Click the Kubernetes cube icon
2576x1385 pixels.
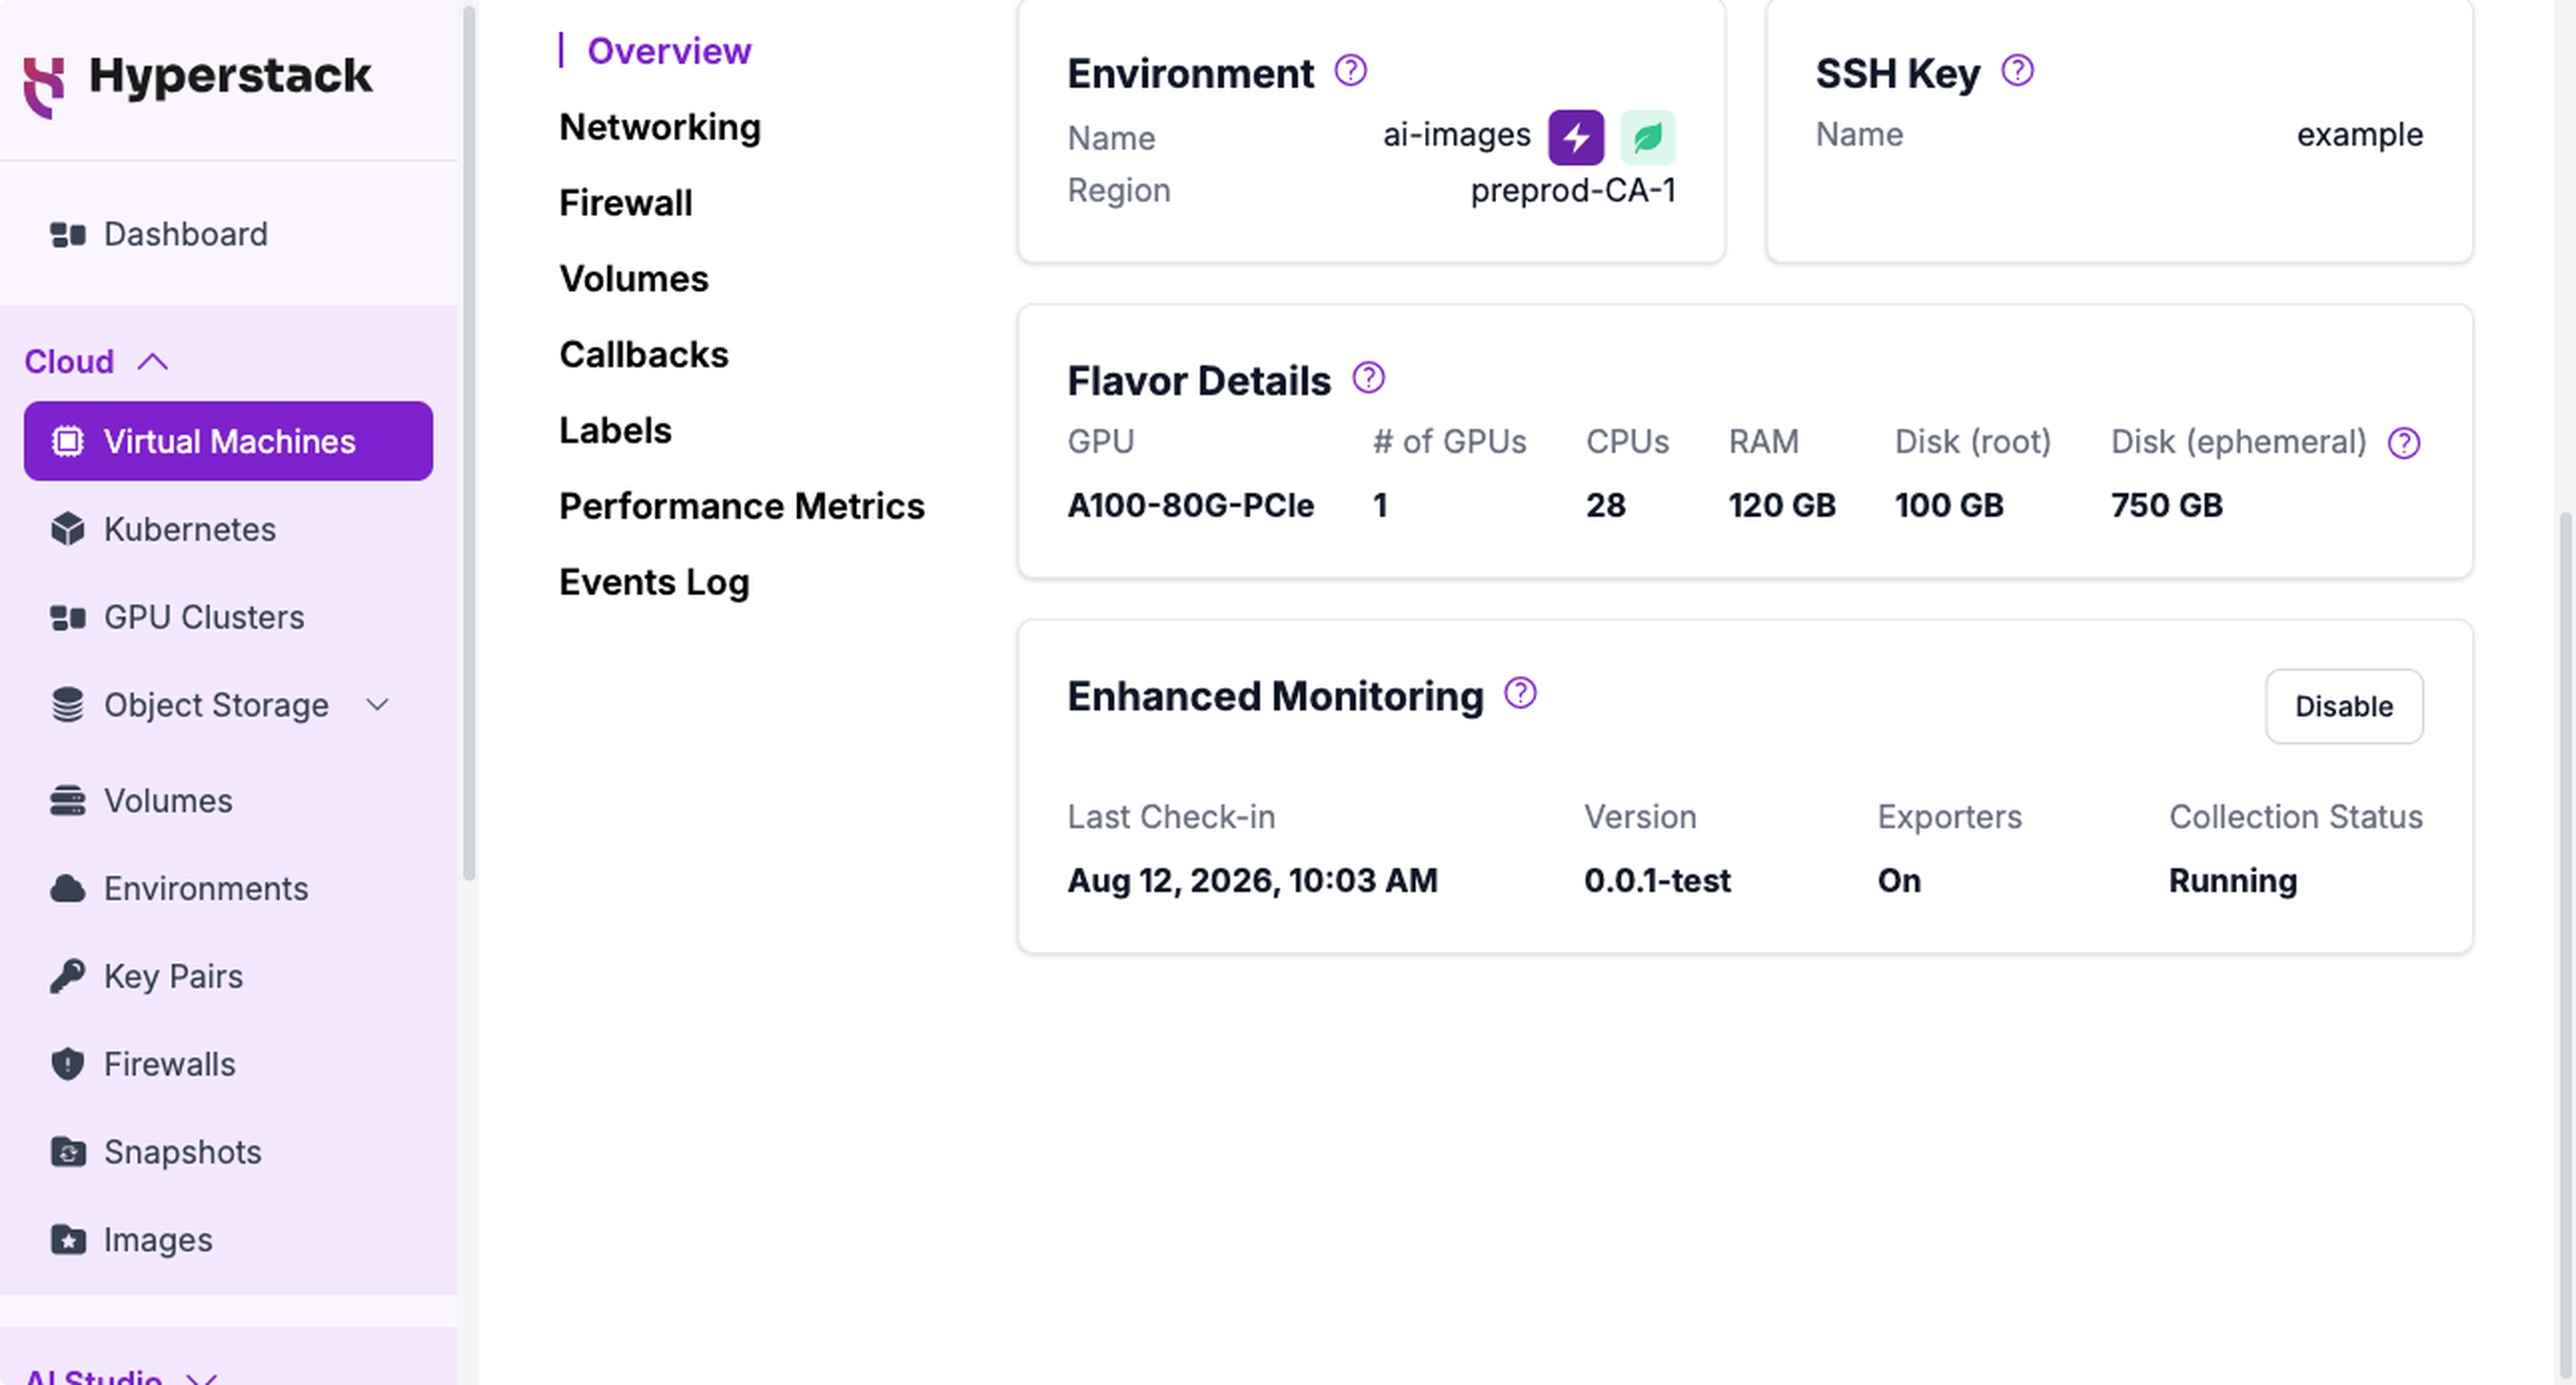click(68, 529)
